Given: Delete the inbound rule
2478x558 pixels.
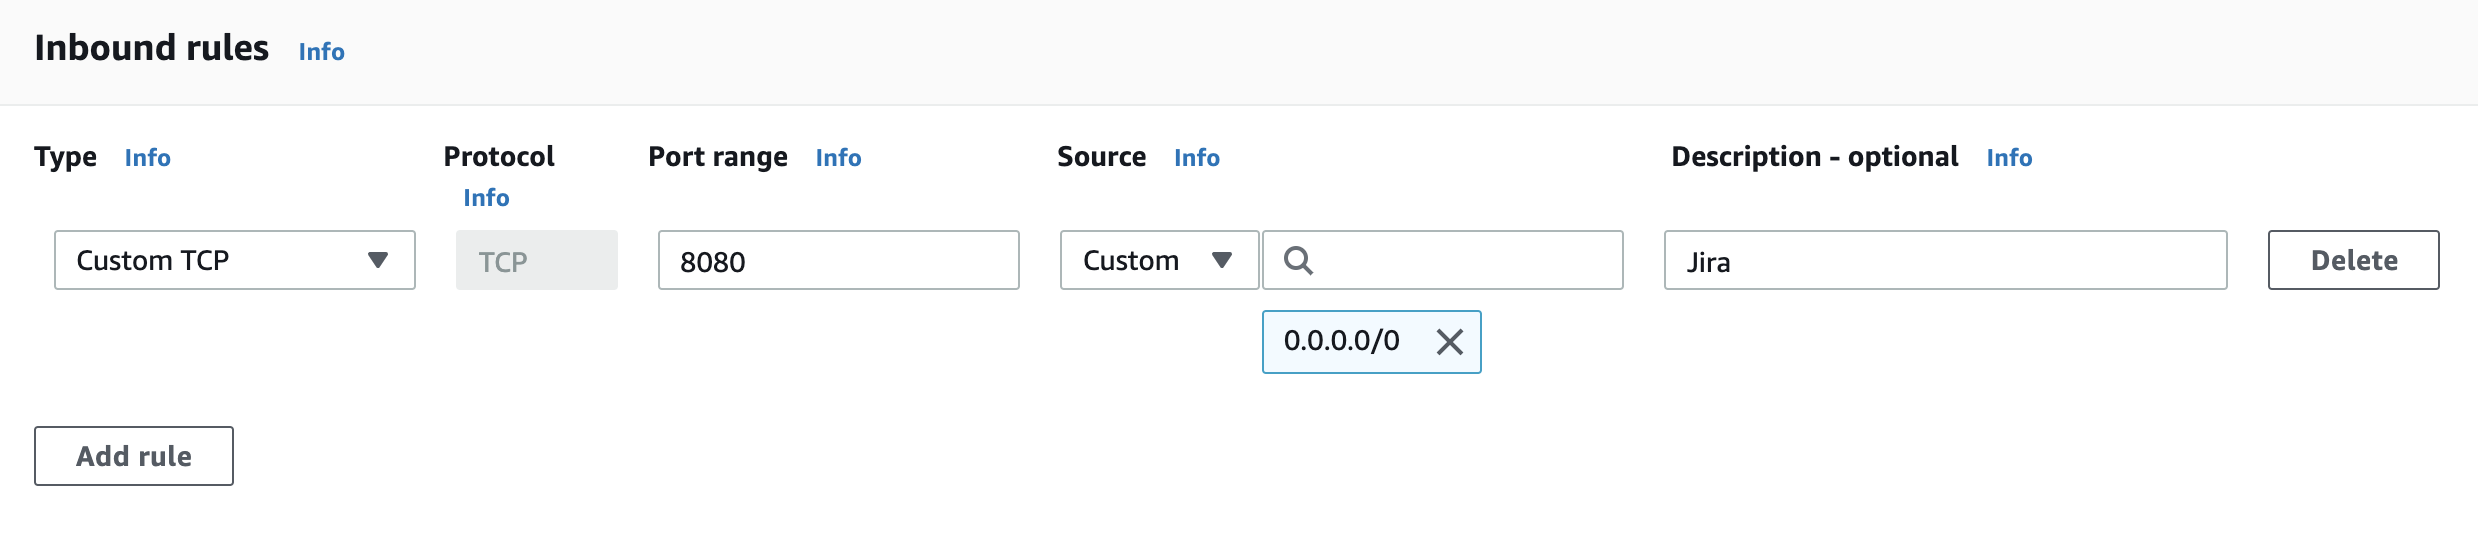Looking at the screenshot, I should click(2353, 260).
